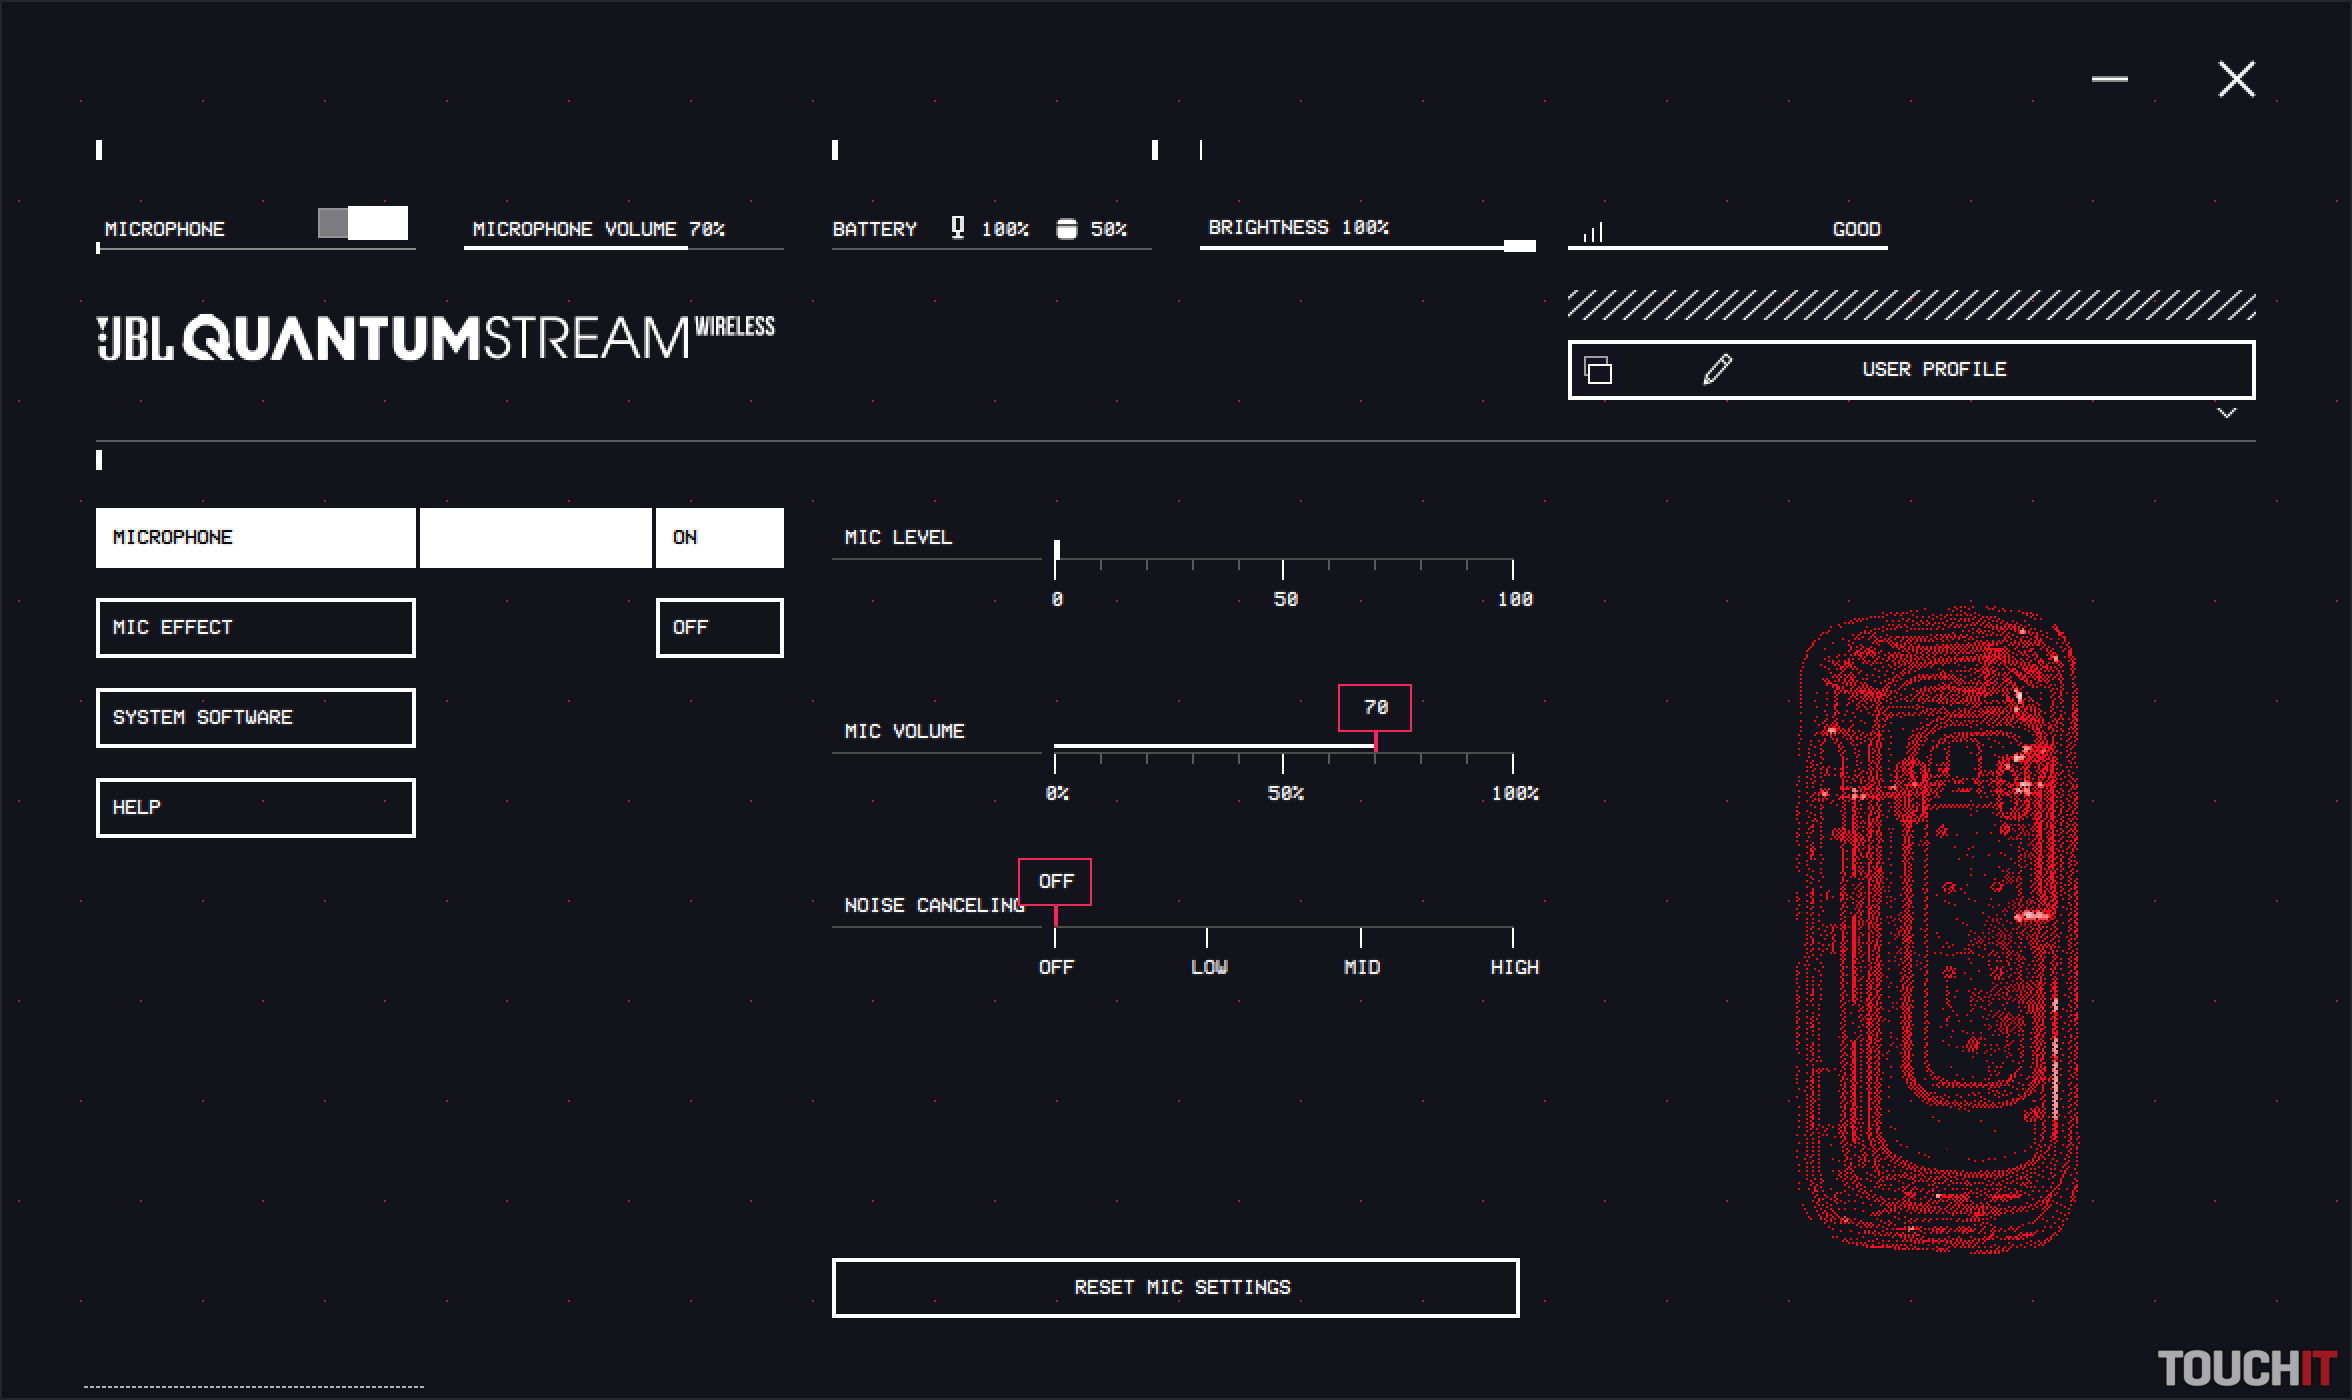This screenshot has height=1400, width=2352.
Task: Open the User Profile dropdown
Action: tap(1933, 370)
